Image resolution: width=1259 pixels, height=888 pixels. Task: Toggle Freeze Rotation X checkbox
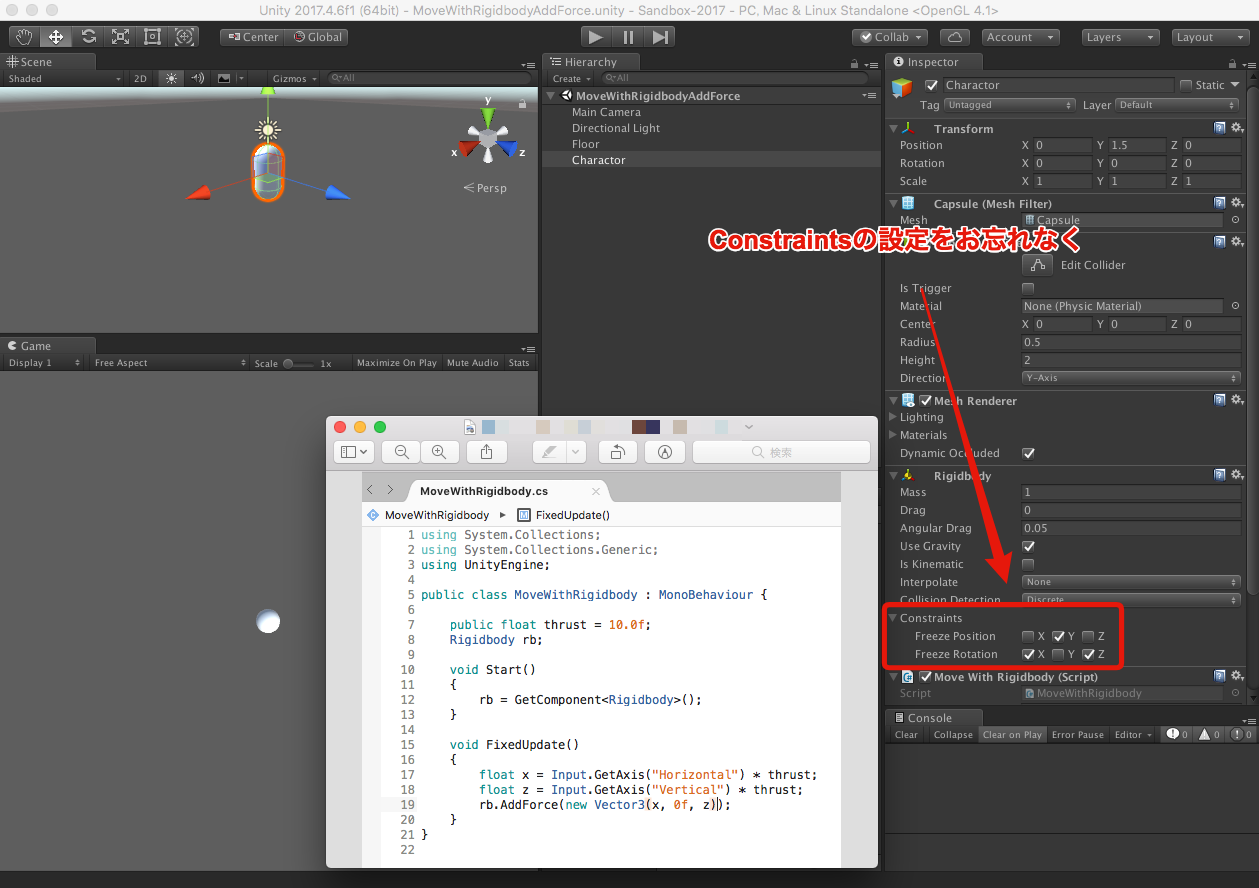(x=1028, y=654)
